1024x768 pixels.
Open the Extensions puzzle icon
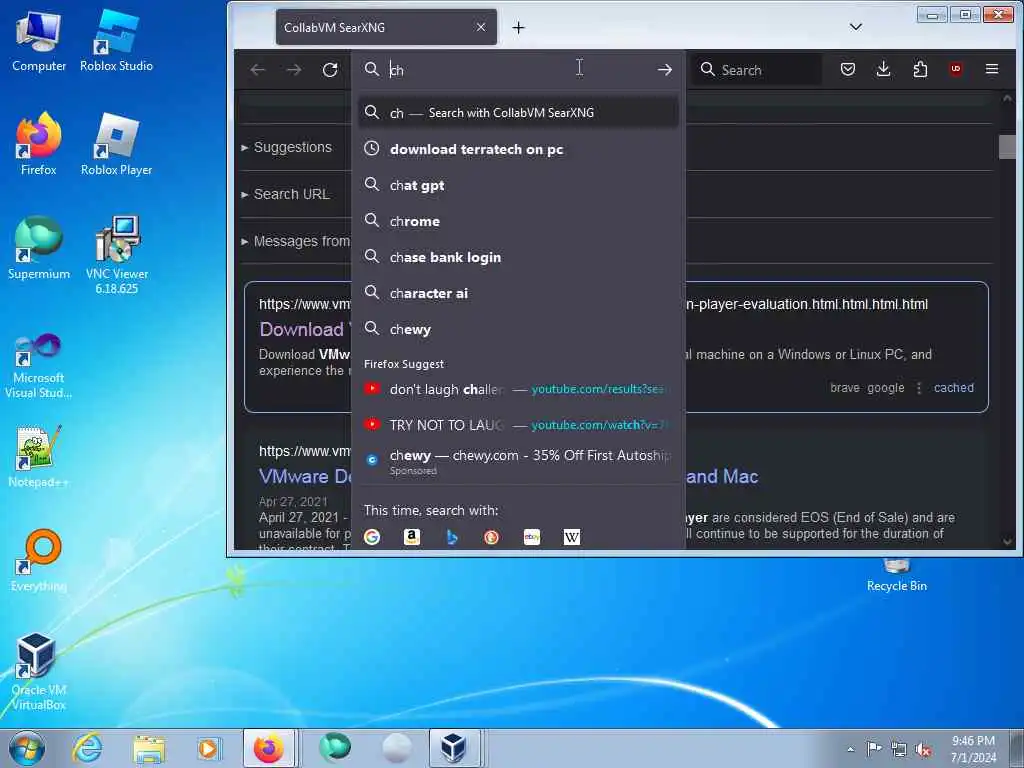point(920,69)
